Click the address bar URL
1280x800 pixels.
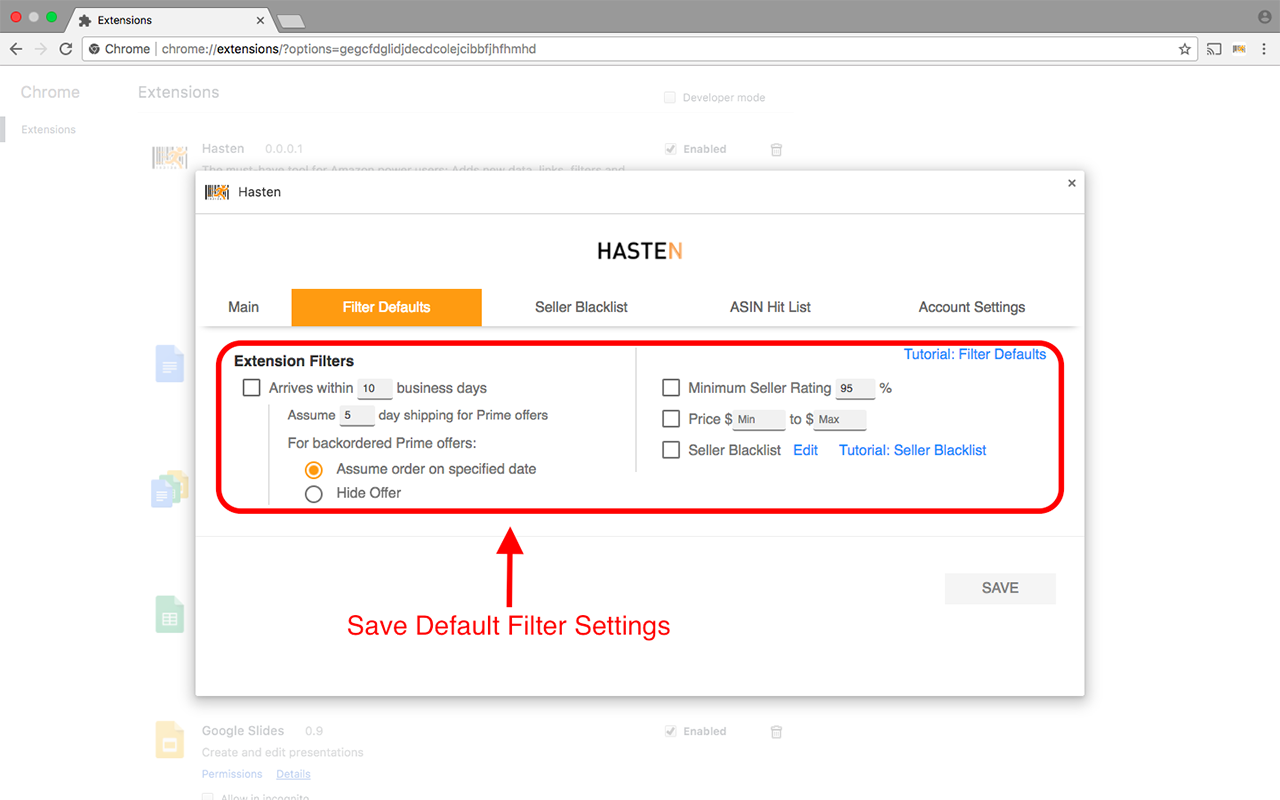tap(349, 49)
